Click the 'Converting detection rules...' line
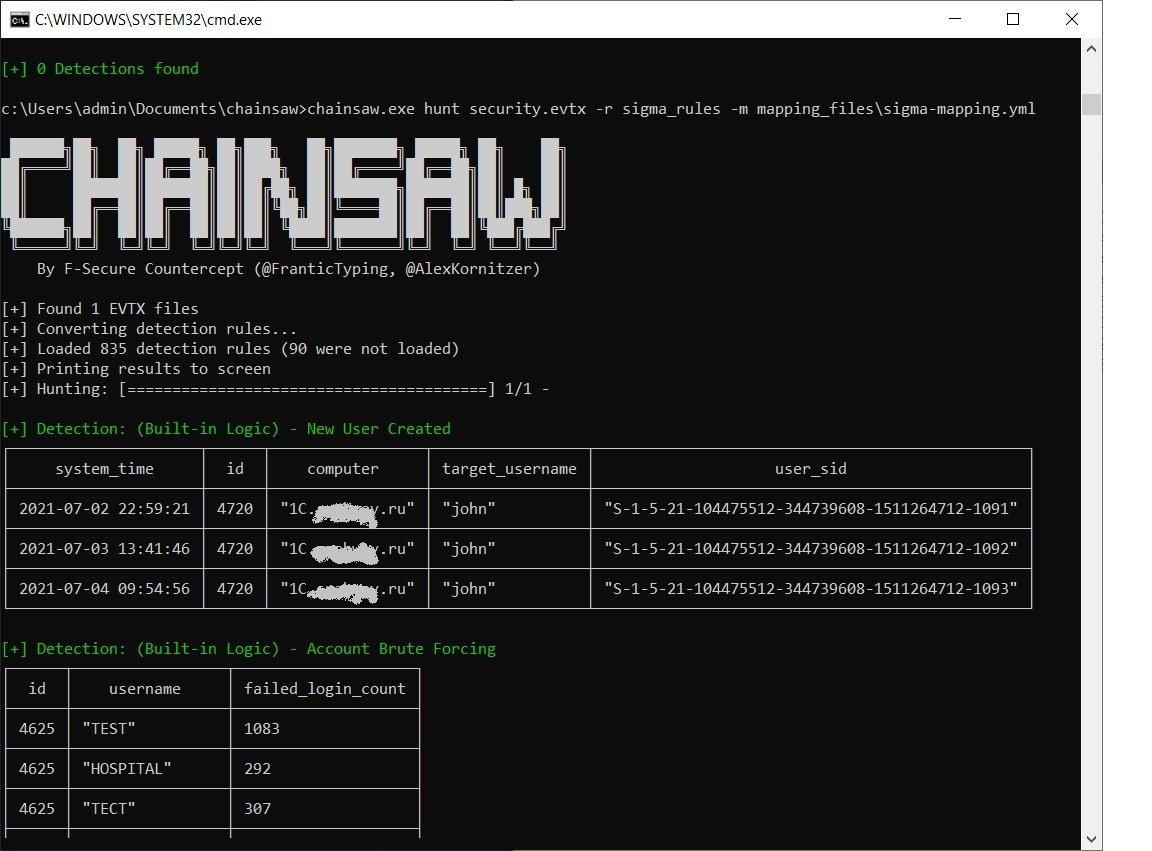This screenshot has width=1152, height=851. 150,328
